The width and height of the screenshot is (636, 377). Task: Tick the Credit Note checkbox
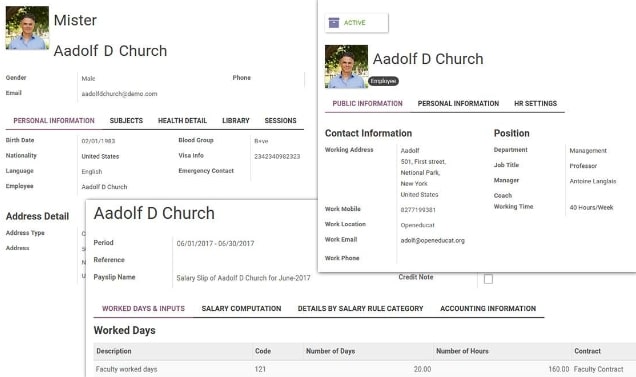pos(488,279)
